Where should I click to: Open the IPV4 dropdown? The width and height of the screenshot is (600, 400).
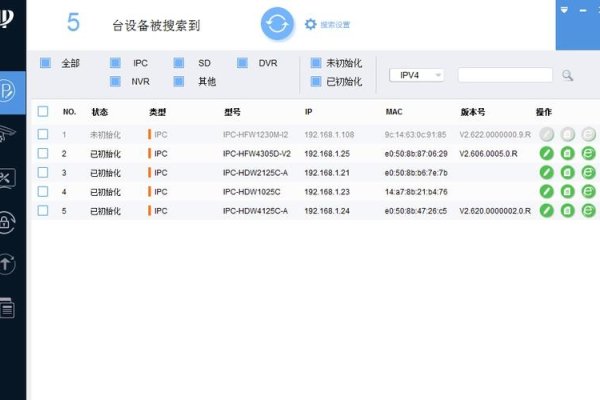coord(416,75)
